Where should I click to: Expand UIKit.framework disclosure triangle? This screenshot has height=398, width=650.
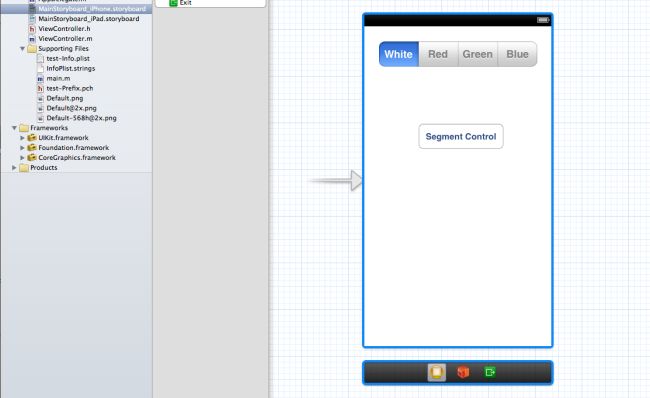pyautogui.click(x=22, y=138)
